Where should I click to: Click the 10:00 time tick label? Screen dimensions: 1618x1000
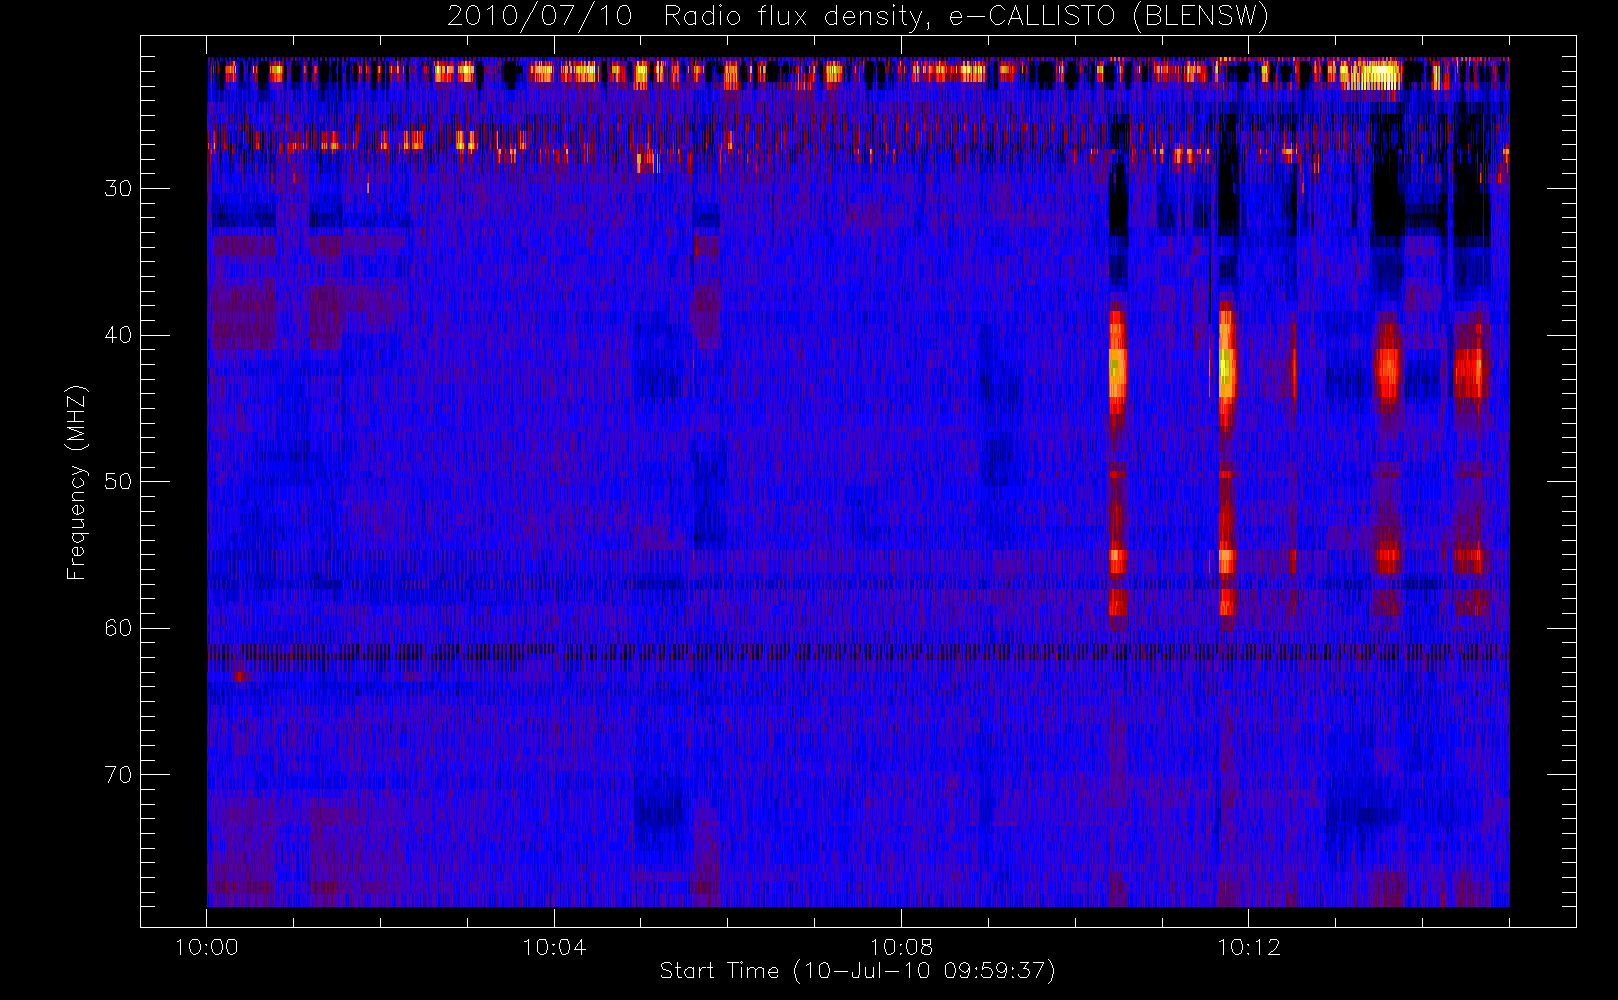point(207,947)
